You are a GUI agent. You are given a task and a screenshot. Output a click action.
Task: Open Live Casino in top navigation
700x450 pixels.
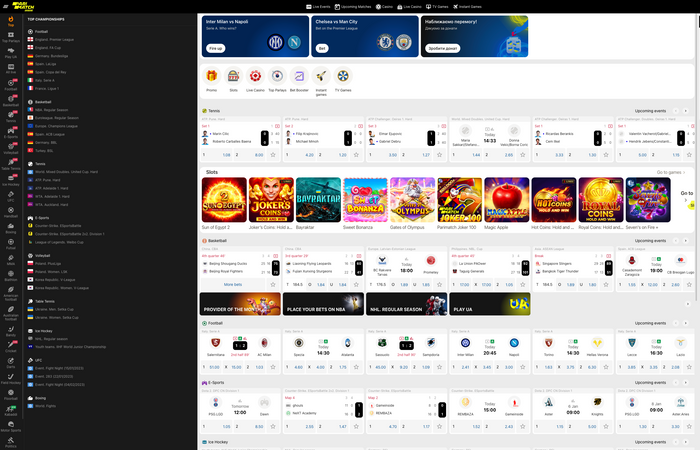(409, 7)
